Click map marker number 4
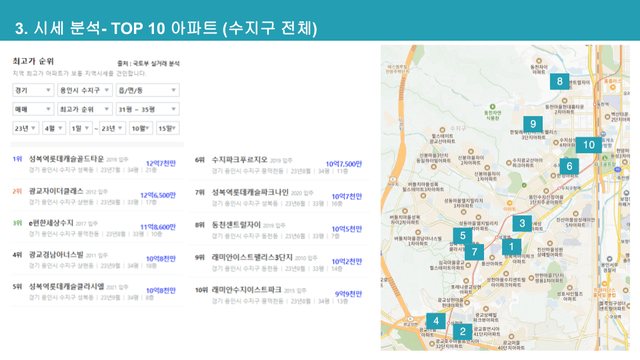The height and width of the screenshot is (360, 640). [x=436, y=321]
